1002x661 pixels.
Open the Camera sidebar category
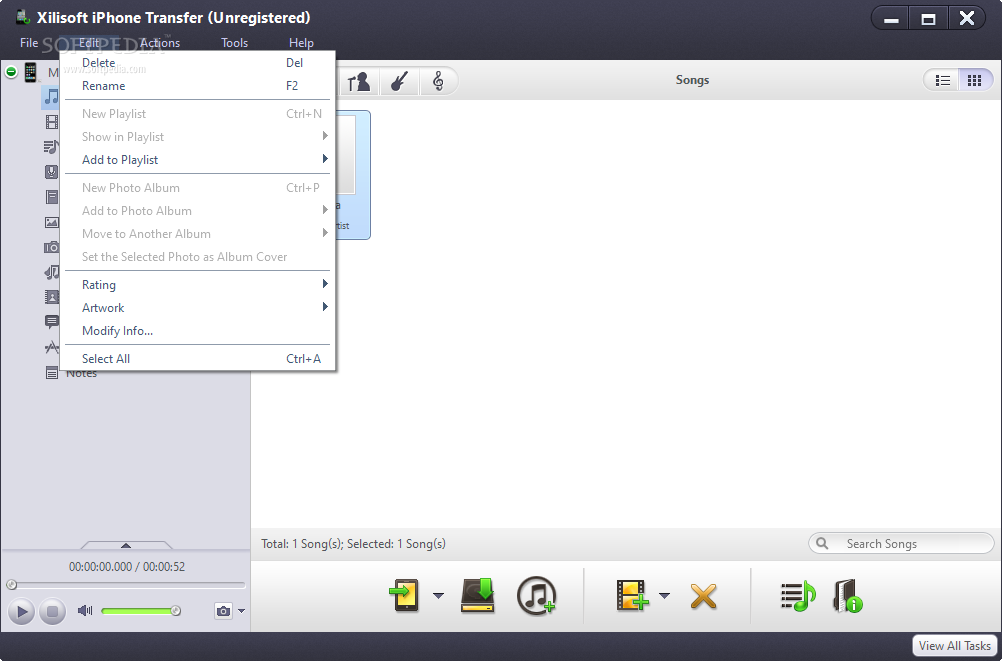click(52, 247)
